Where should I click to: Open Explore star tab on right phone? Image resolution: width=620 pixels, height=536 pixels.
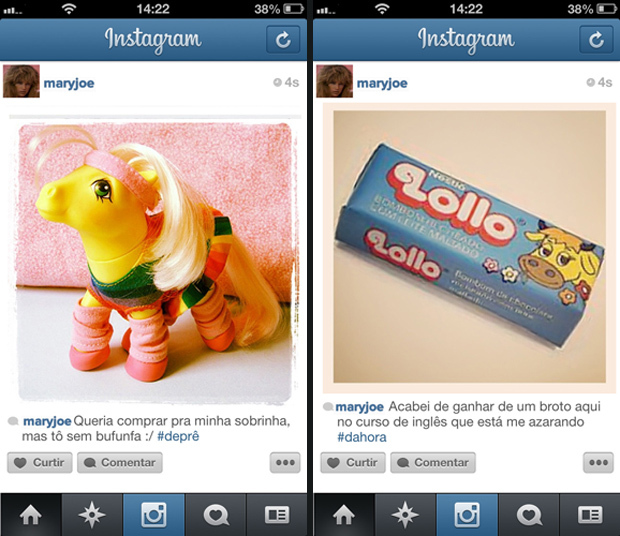tap(405, 515)
